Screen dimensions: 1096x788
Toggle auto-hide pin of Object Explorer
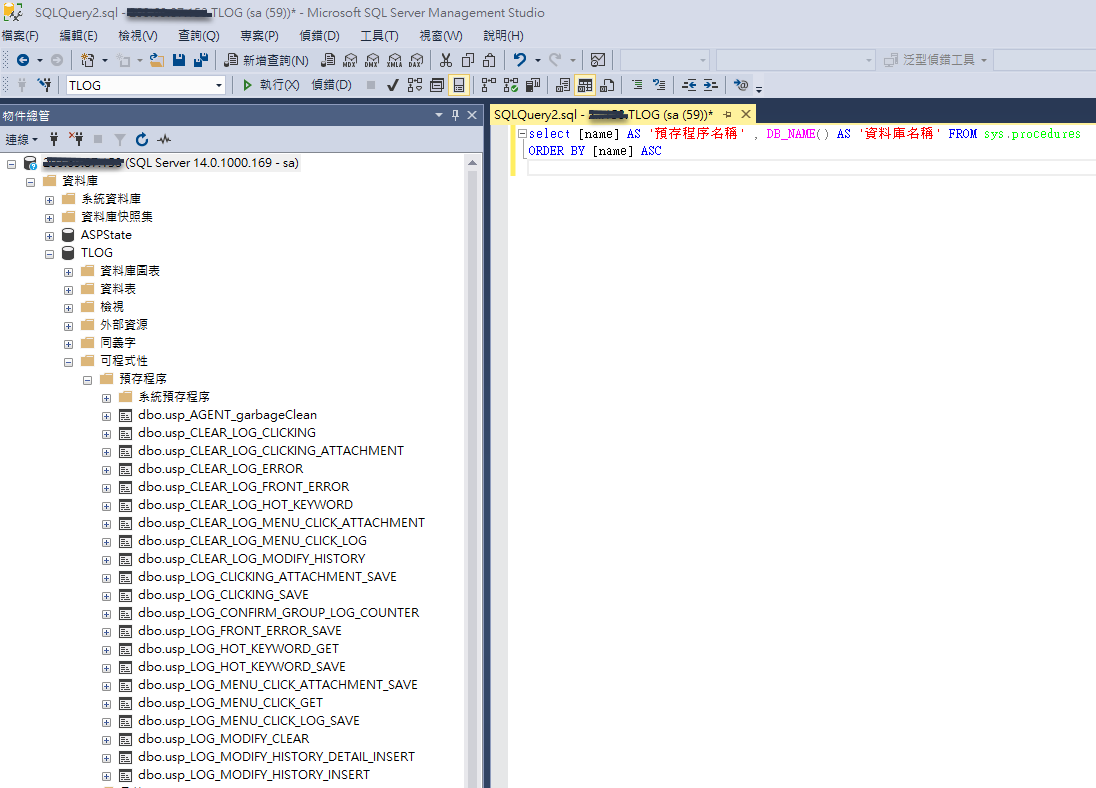click(x=455, y=115)
